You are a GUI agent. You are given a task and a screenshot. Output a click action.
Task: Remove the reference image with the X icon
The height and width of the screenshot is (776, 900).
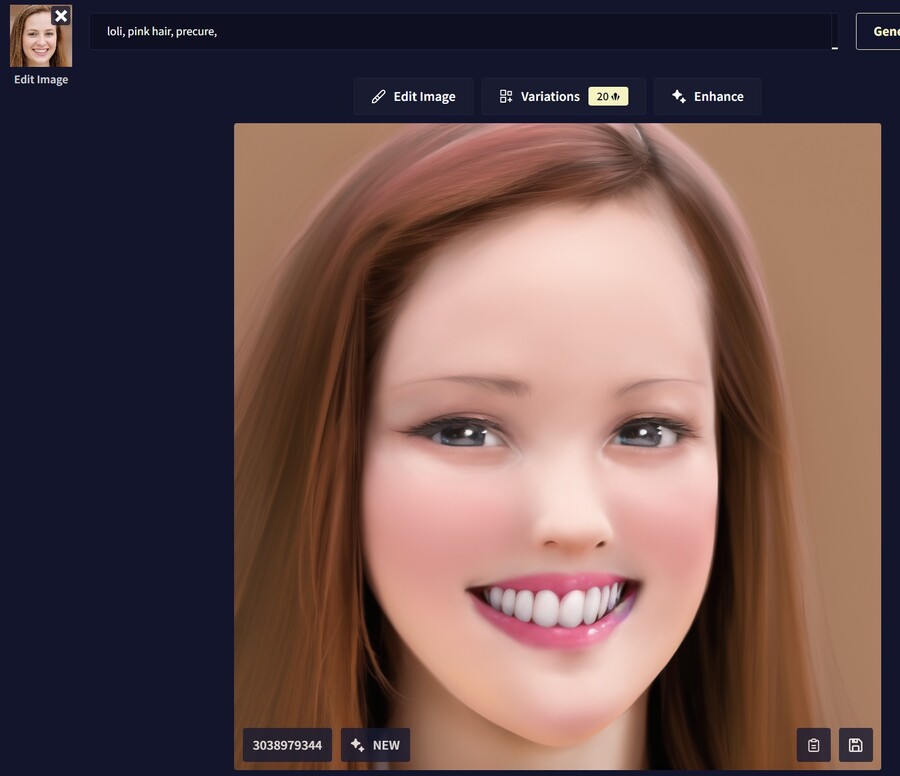61,15
